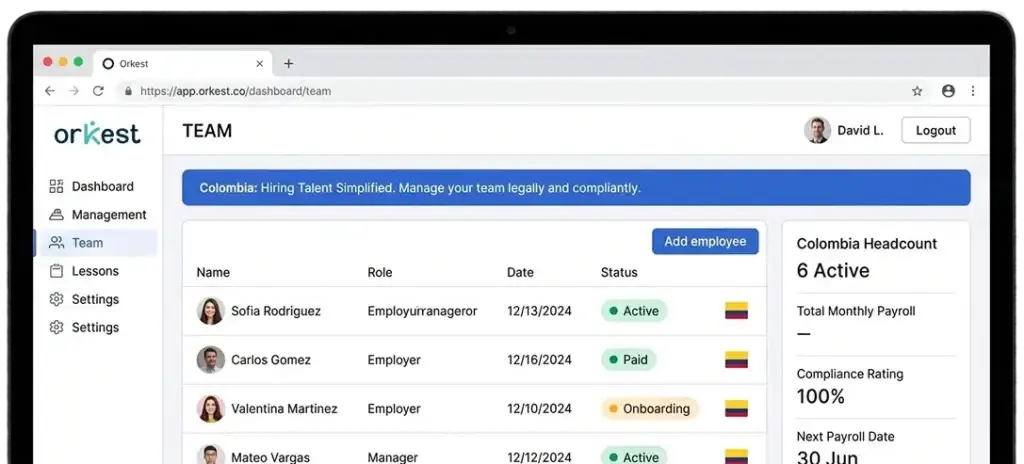Click the site lock icon in address bar

pyautogui.click(x=128, y=91)
